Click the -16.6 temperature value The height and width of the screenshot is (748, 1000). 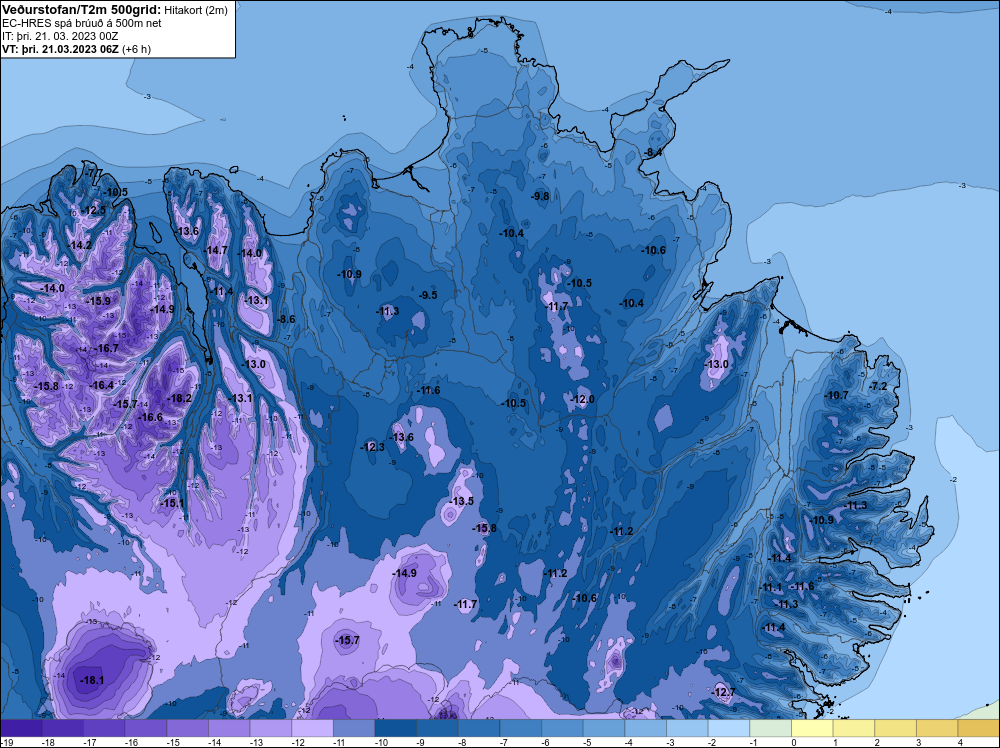tap(151, 418)
